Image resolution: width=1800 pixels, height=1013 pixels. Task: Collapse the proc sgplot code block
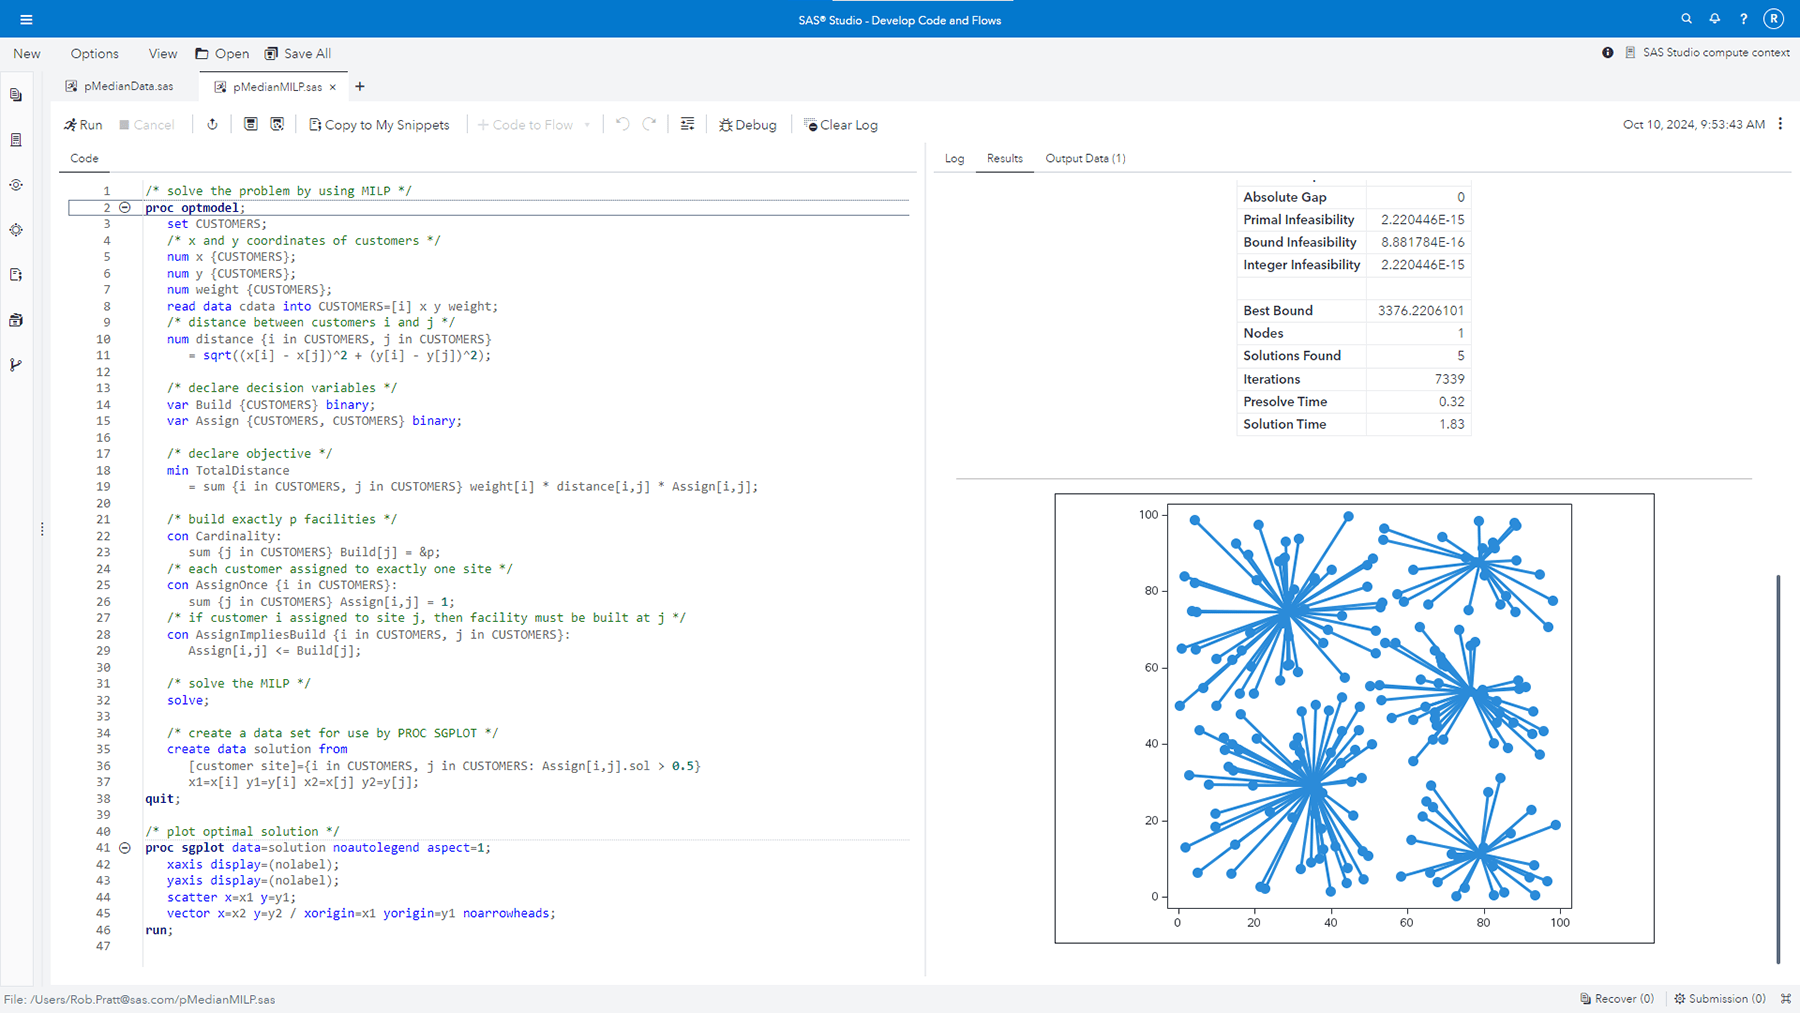pyautogui.click(x=125, y=847)
